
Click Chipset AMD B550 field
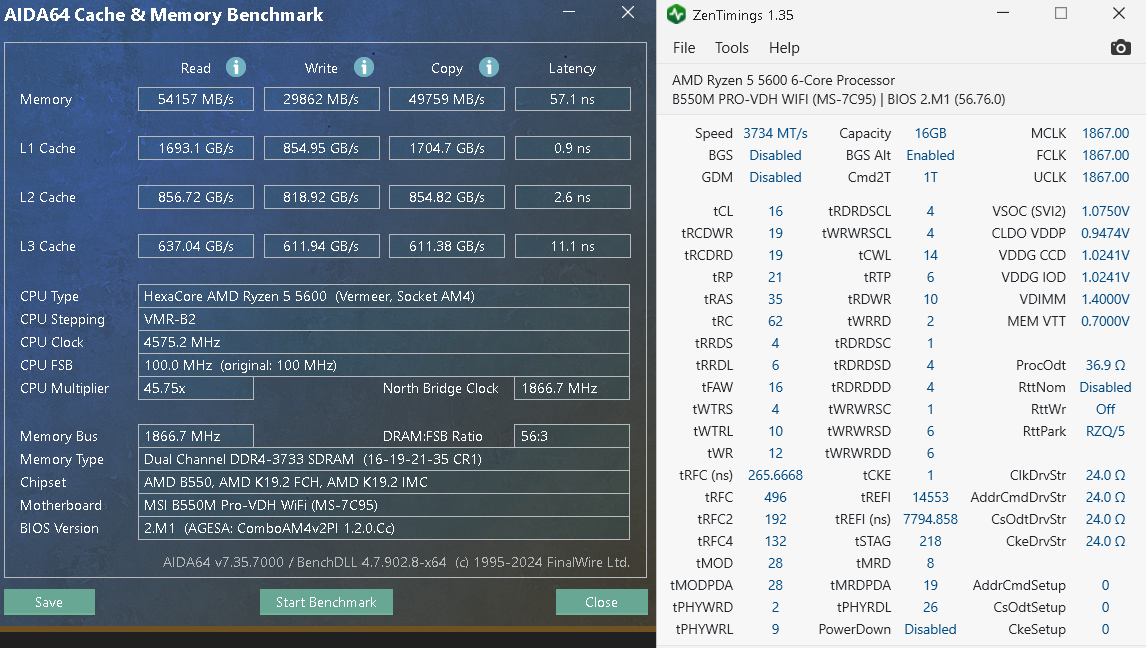[x=384, y=482]
